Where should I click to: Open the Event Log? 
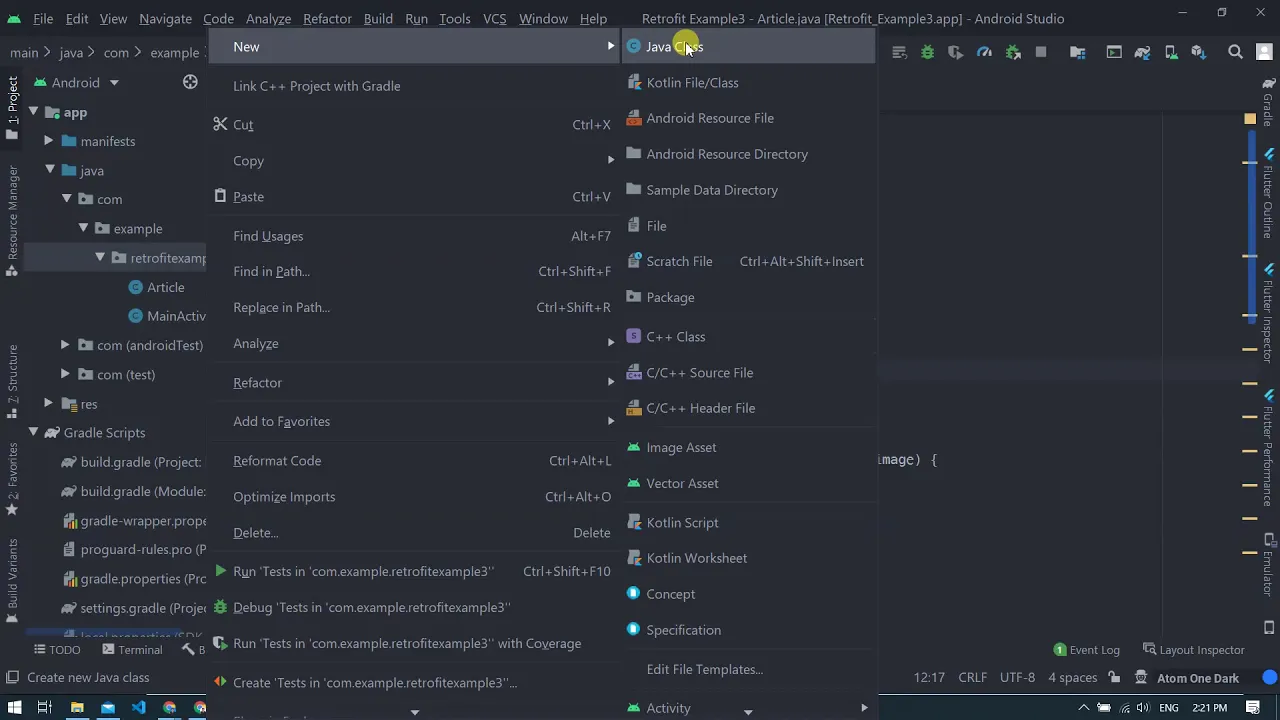pyautogui.click(x=1086, y=650)
